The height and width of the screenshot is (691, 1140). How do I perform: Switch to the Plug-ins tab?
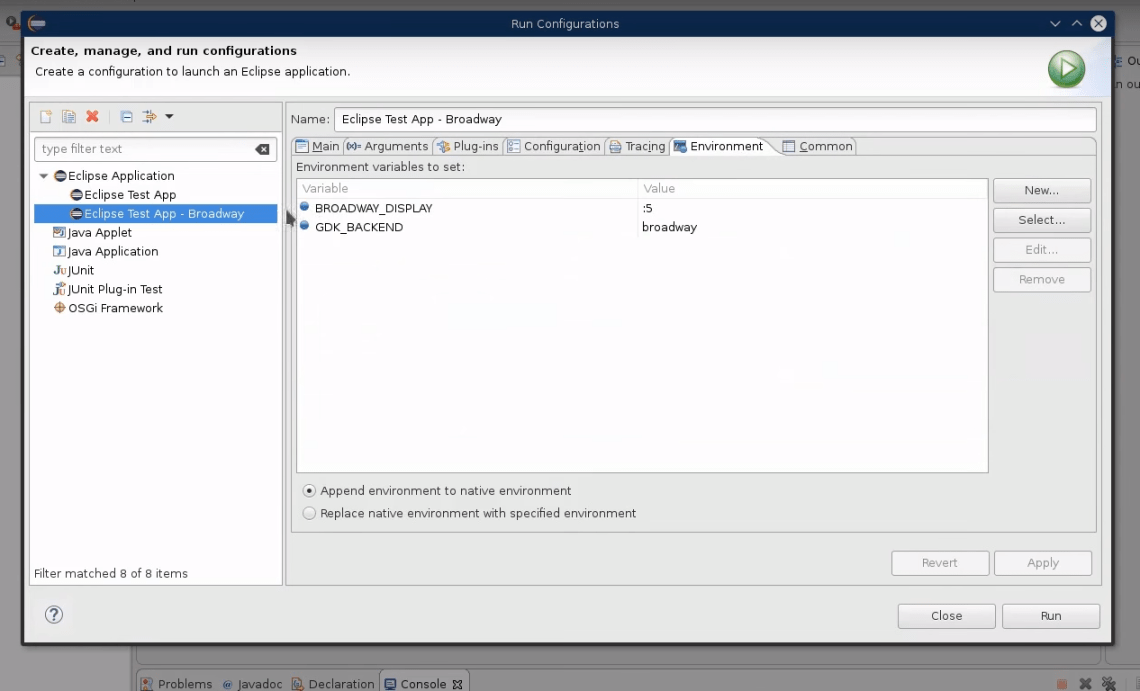pyautogui.click(x=467, y=146)
